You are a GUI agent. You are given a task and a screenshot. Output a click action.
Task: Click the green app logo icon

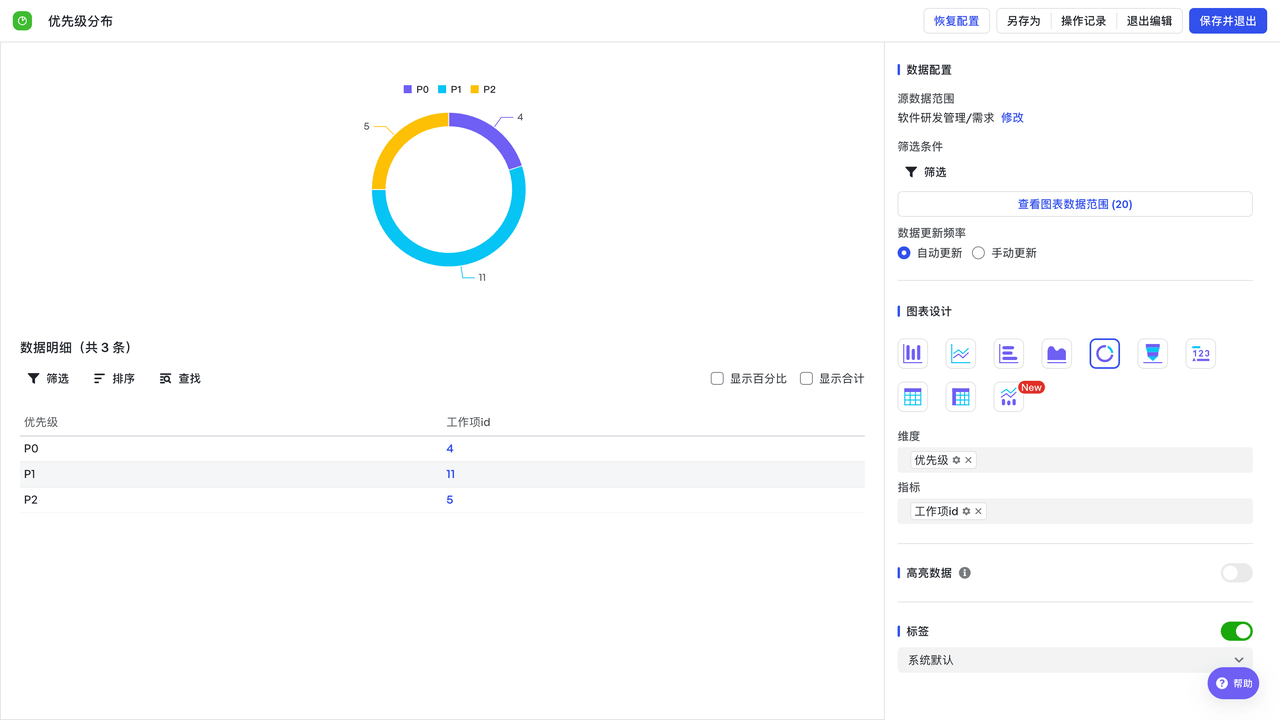click(22, 21)
